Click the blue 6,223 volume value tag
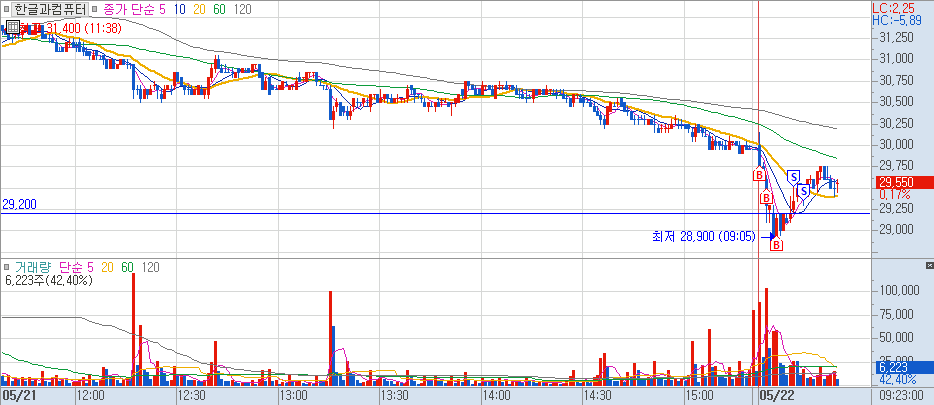The height and width of the screenshot is (405, 934). (904, 369)
